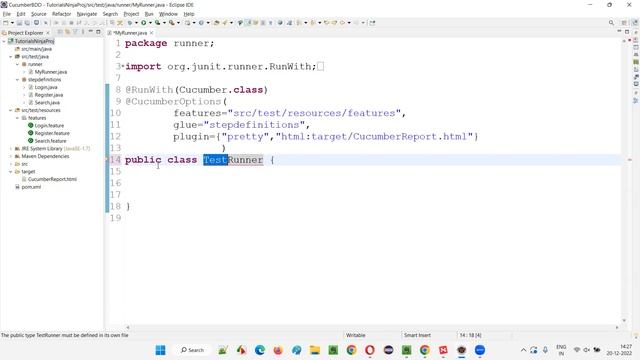Click the taskbar Search box
The height and width of the screenshot is (360, 640).
click(x=192, y=350)
